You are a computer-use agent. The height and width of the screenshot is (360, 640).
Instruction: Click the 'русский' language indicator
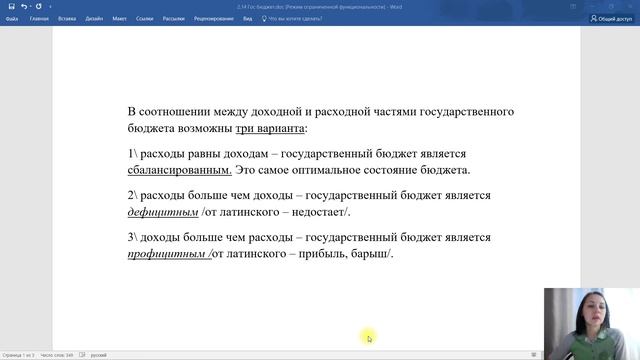tap(98, 355)
